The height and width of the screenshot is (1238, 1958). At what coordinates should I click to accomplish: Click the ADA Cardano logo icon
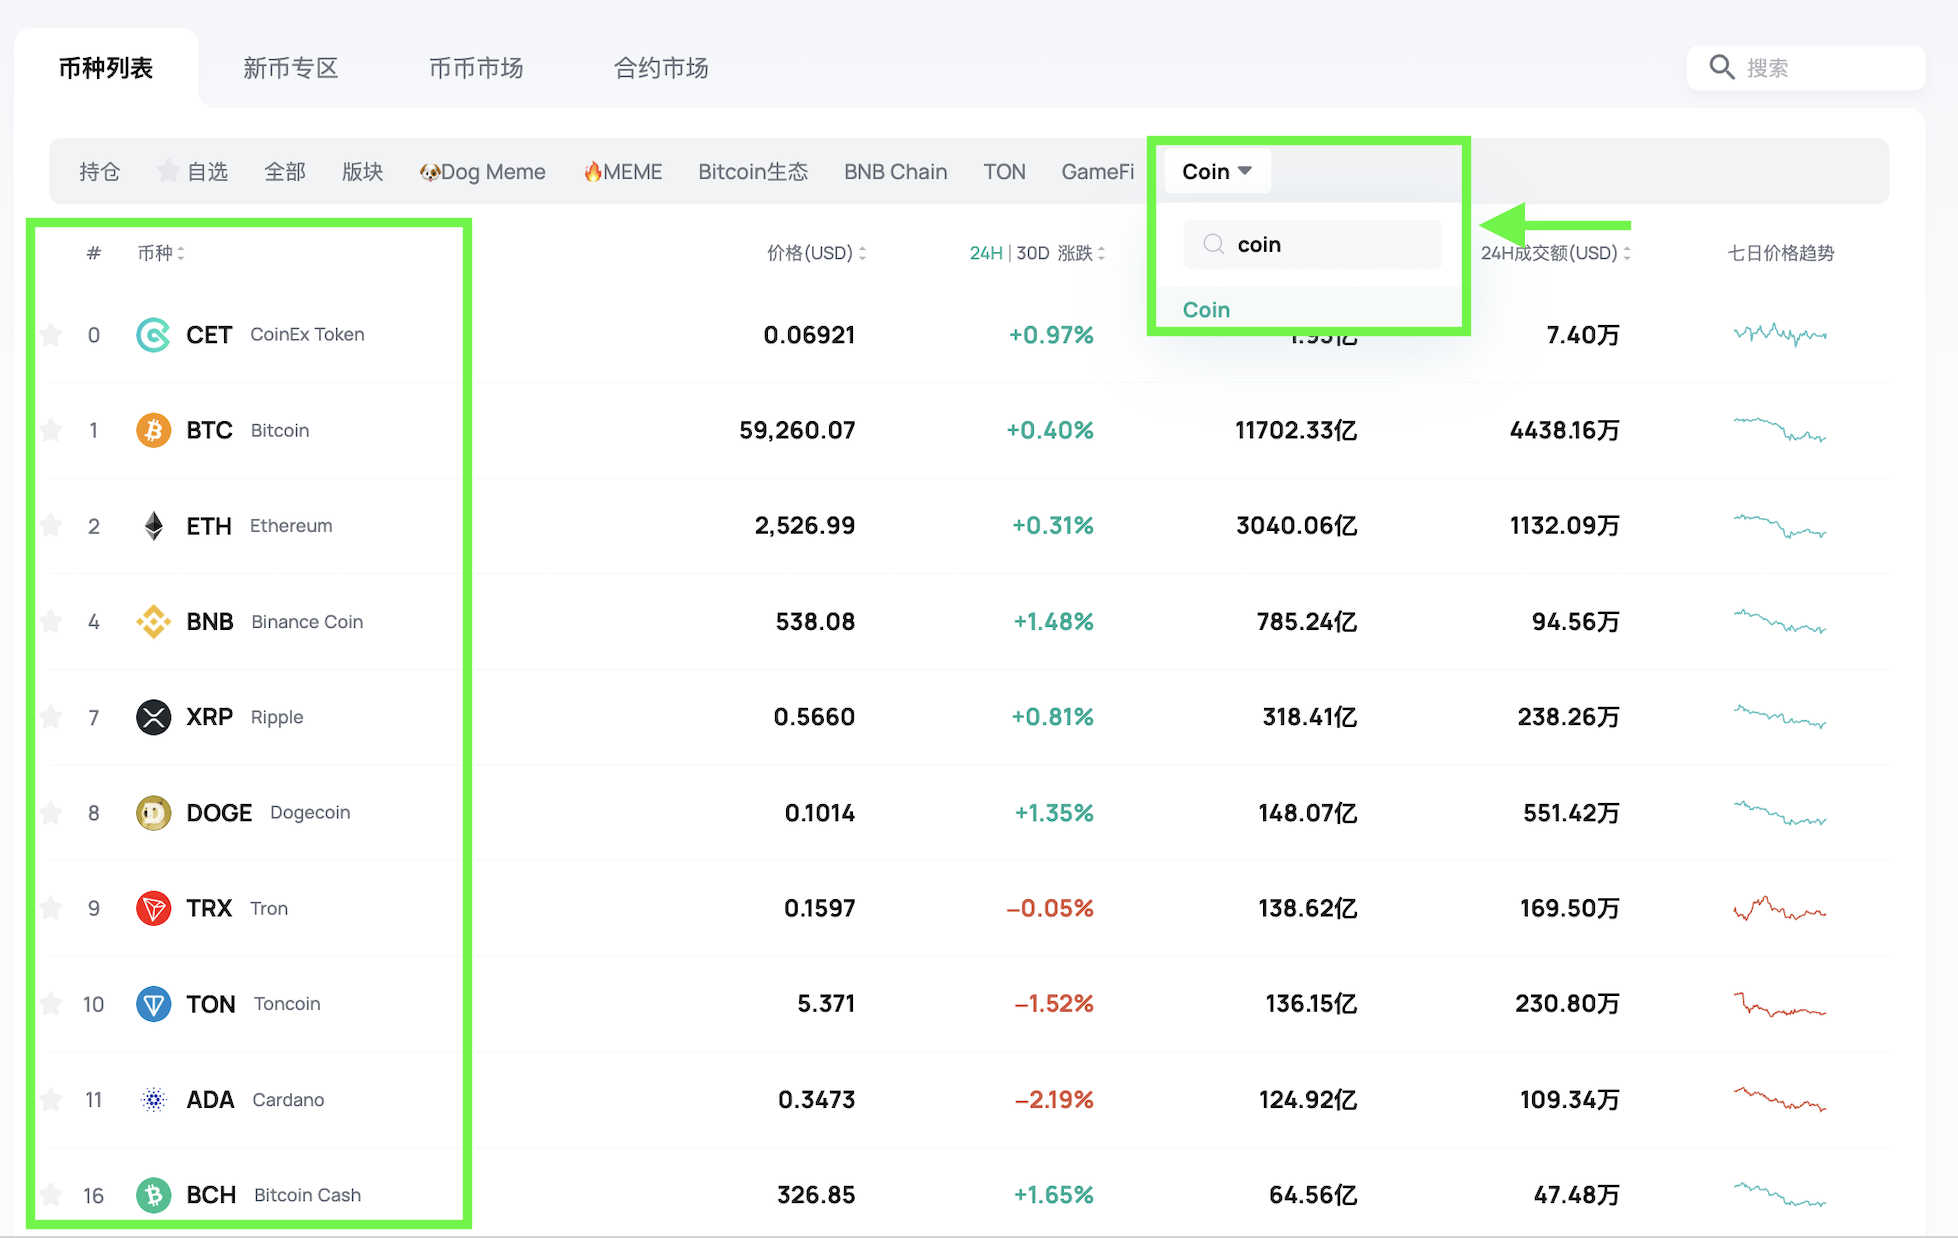tap(153, 1100)
